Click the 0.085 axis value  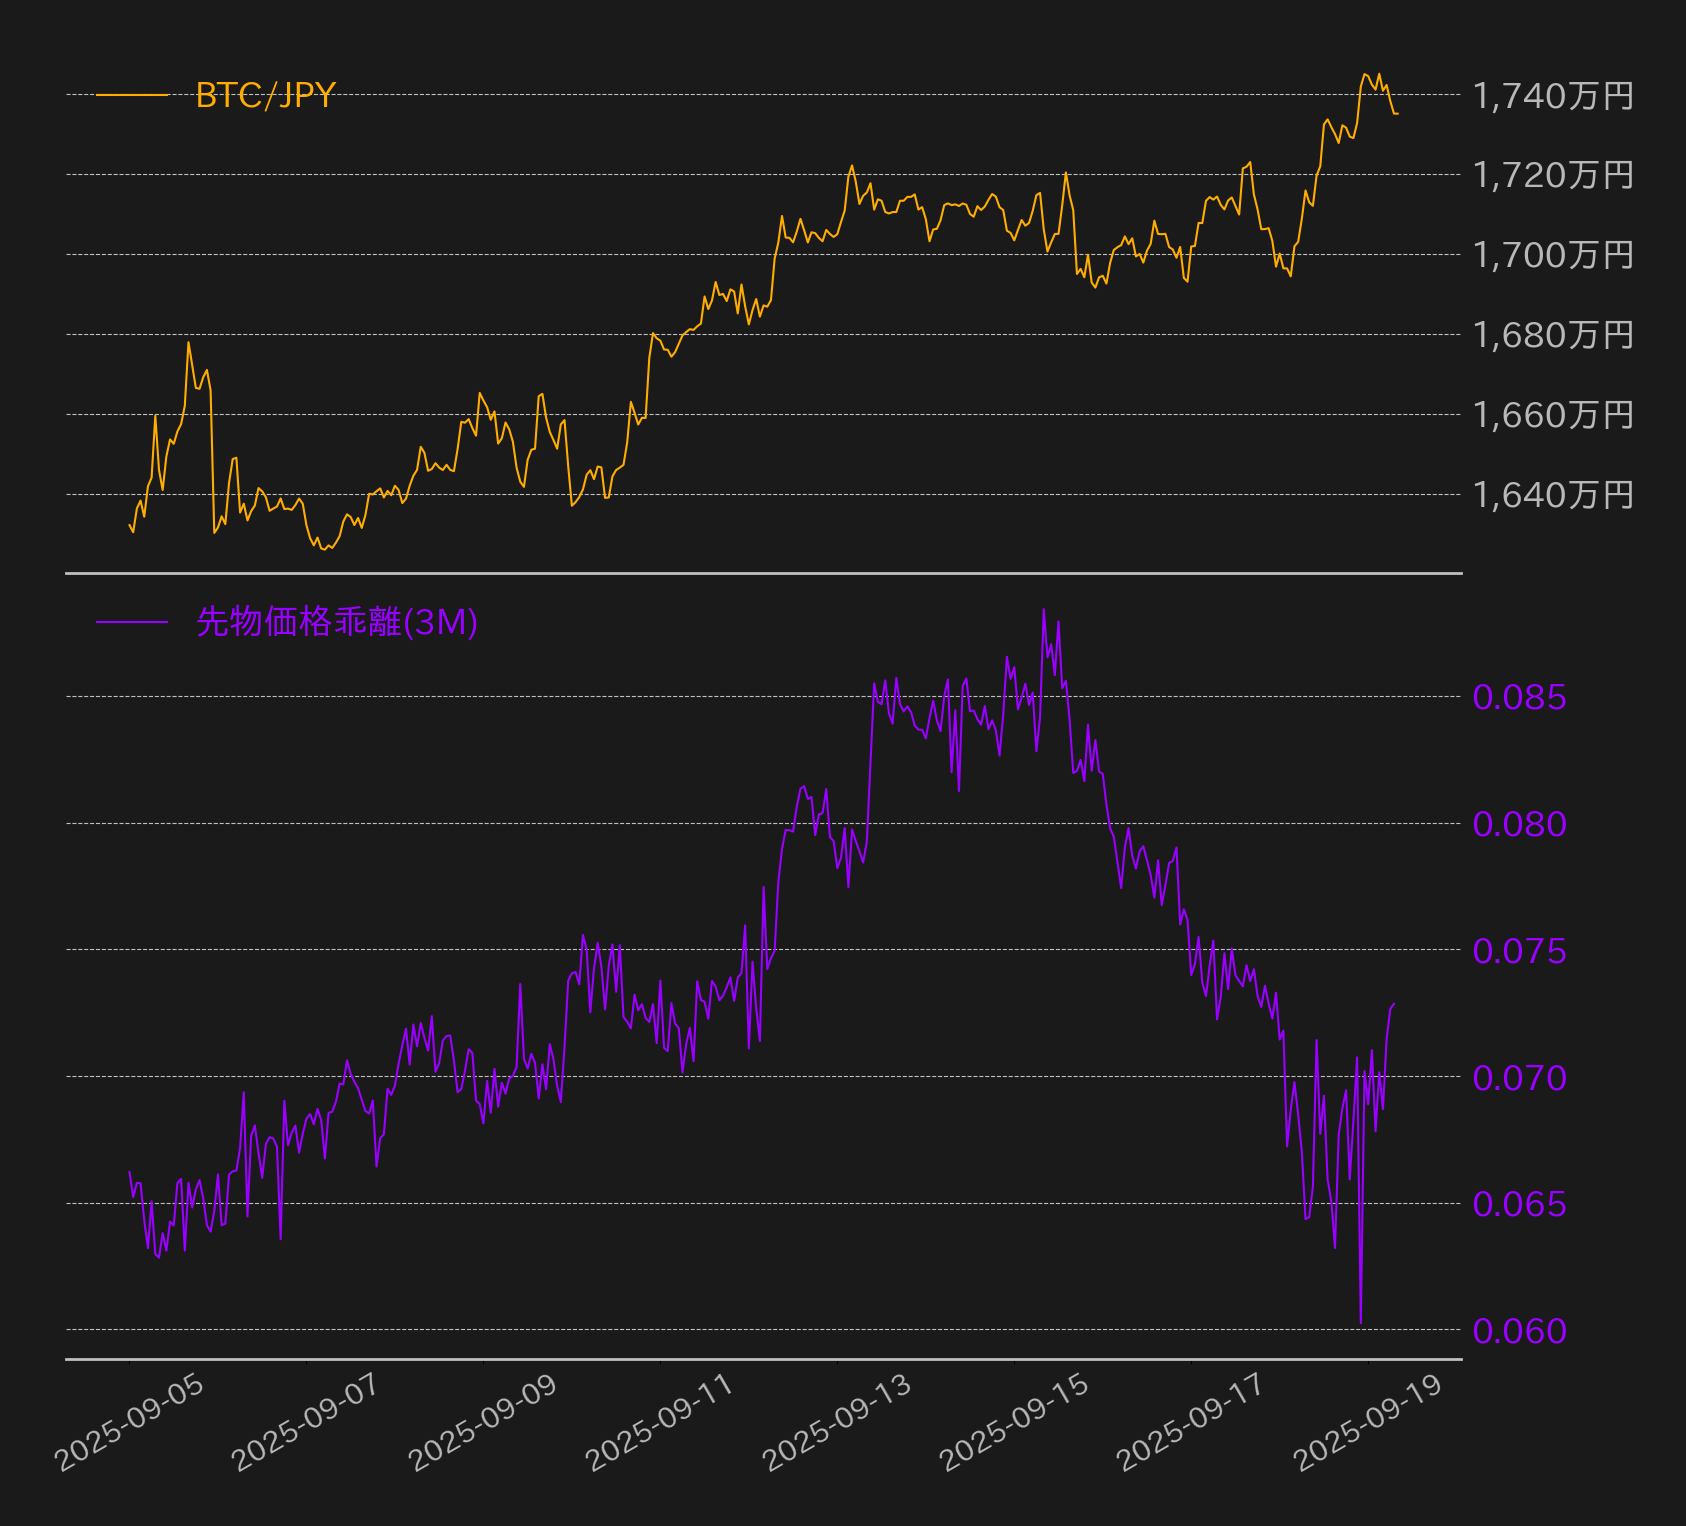(1520, 697)
